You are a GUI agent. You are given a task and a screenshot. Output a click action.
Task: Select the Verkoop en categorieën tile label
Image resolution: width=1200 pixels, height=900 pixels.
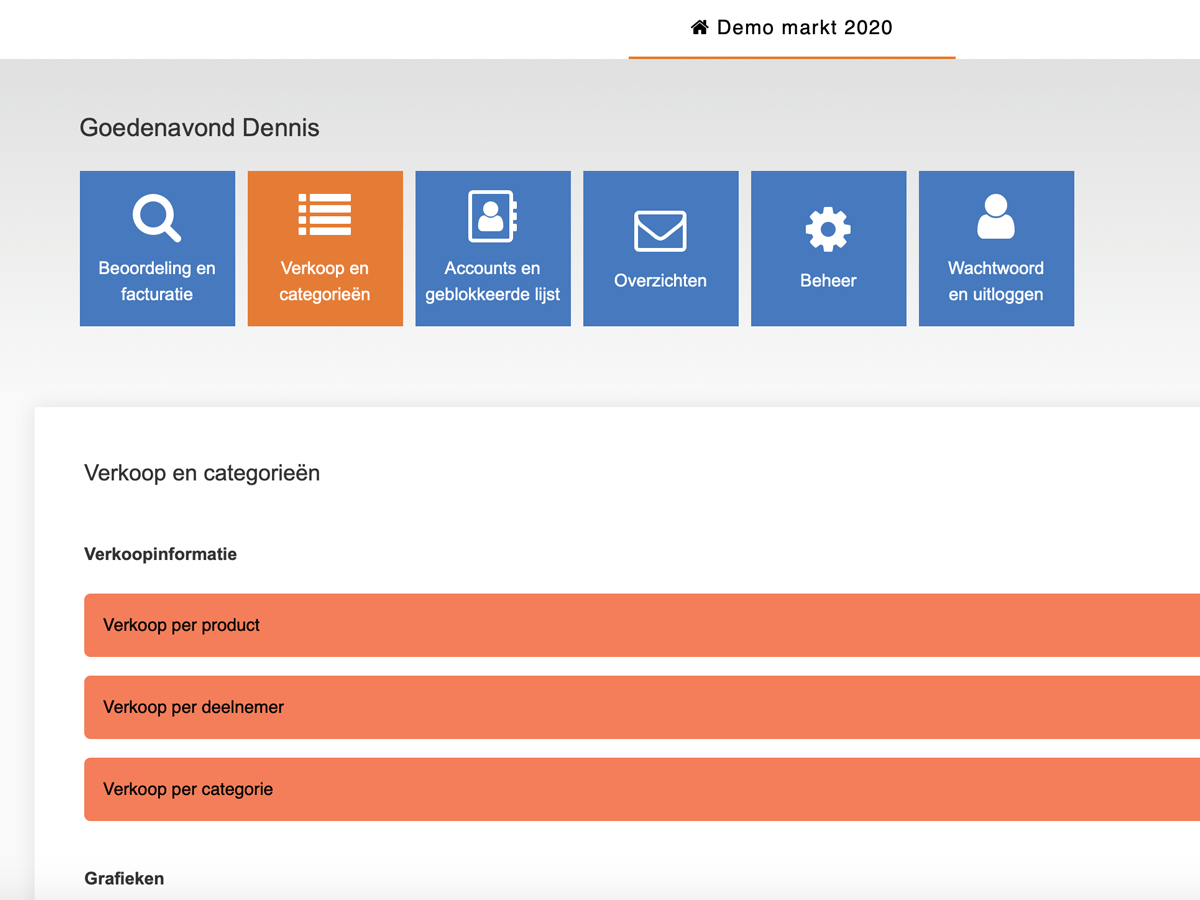point(325,281)
